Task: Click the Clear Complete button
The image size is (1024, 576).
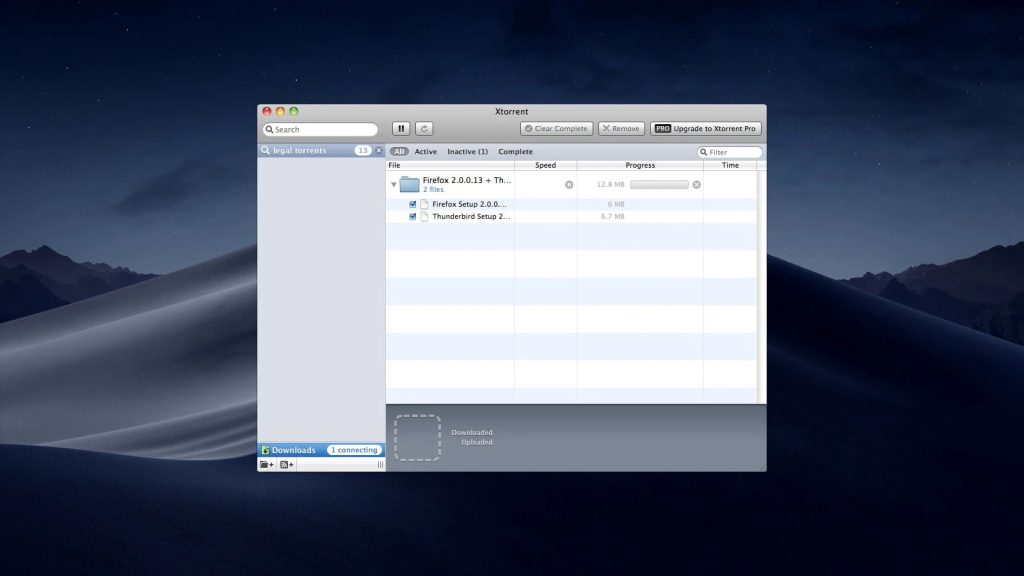Action: tap(556, 129)
